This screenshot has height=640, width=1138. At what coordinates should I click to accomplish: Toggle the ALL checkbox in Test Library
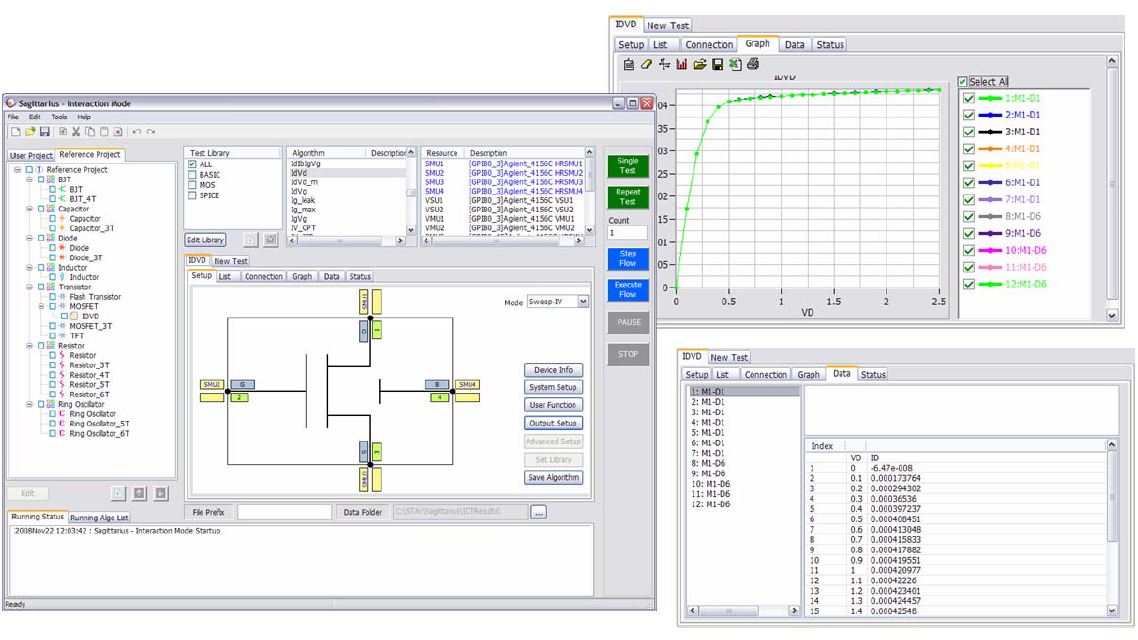192,165
